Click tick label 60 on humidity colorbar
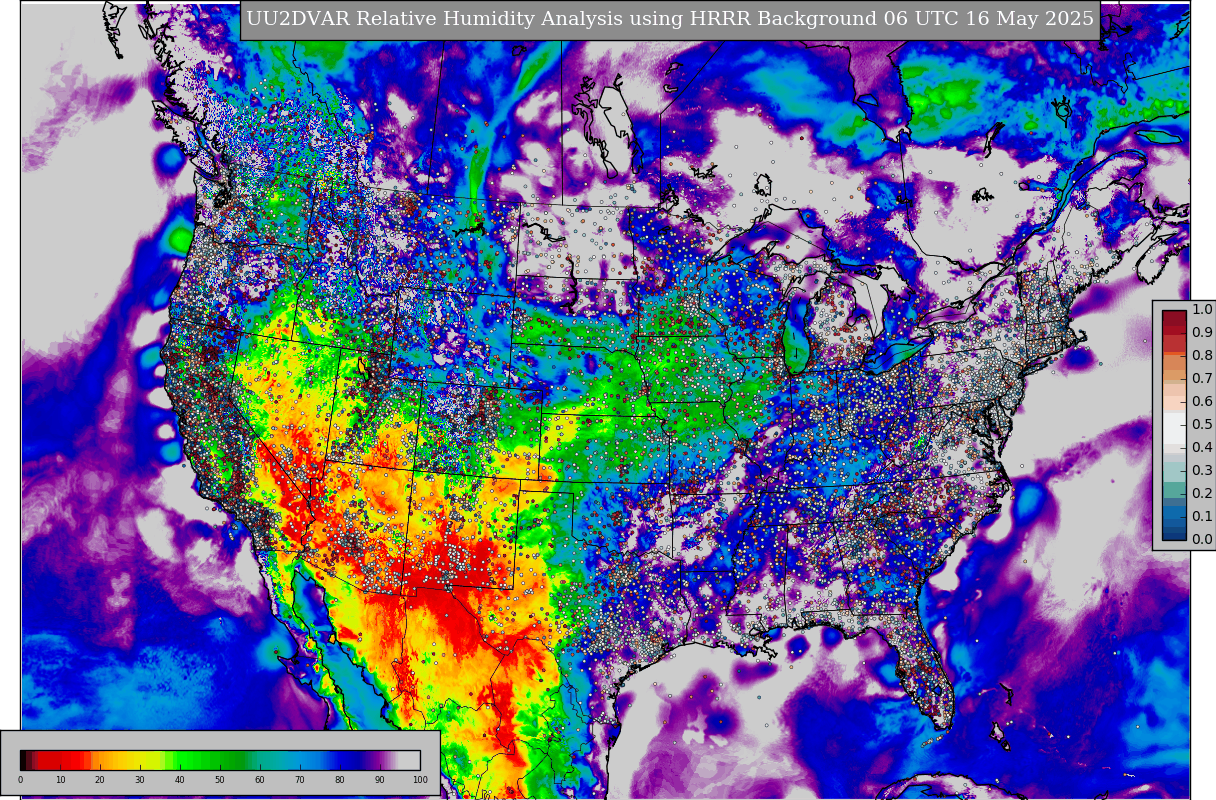The image size is (1216, 800). 260,780
